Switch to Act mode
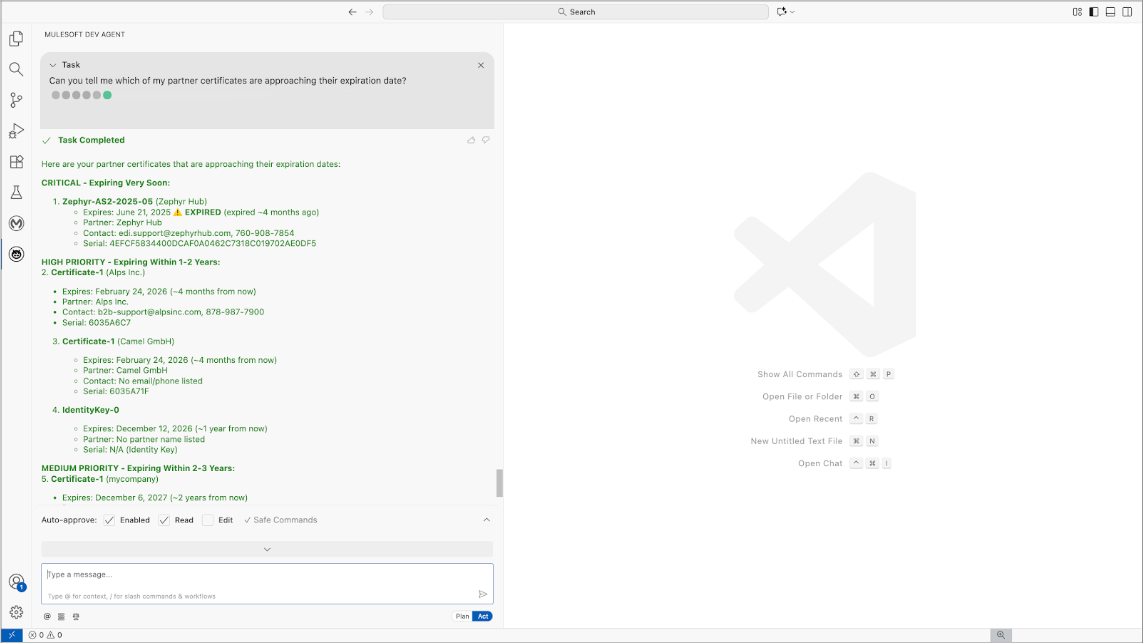 coord(483,616)
